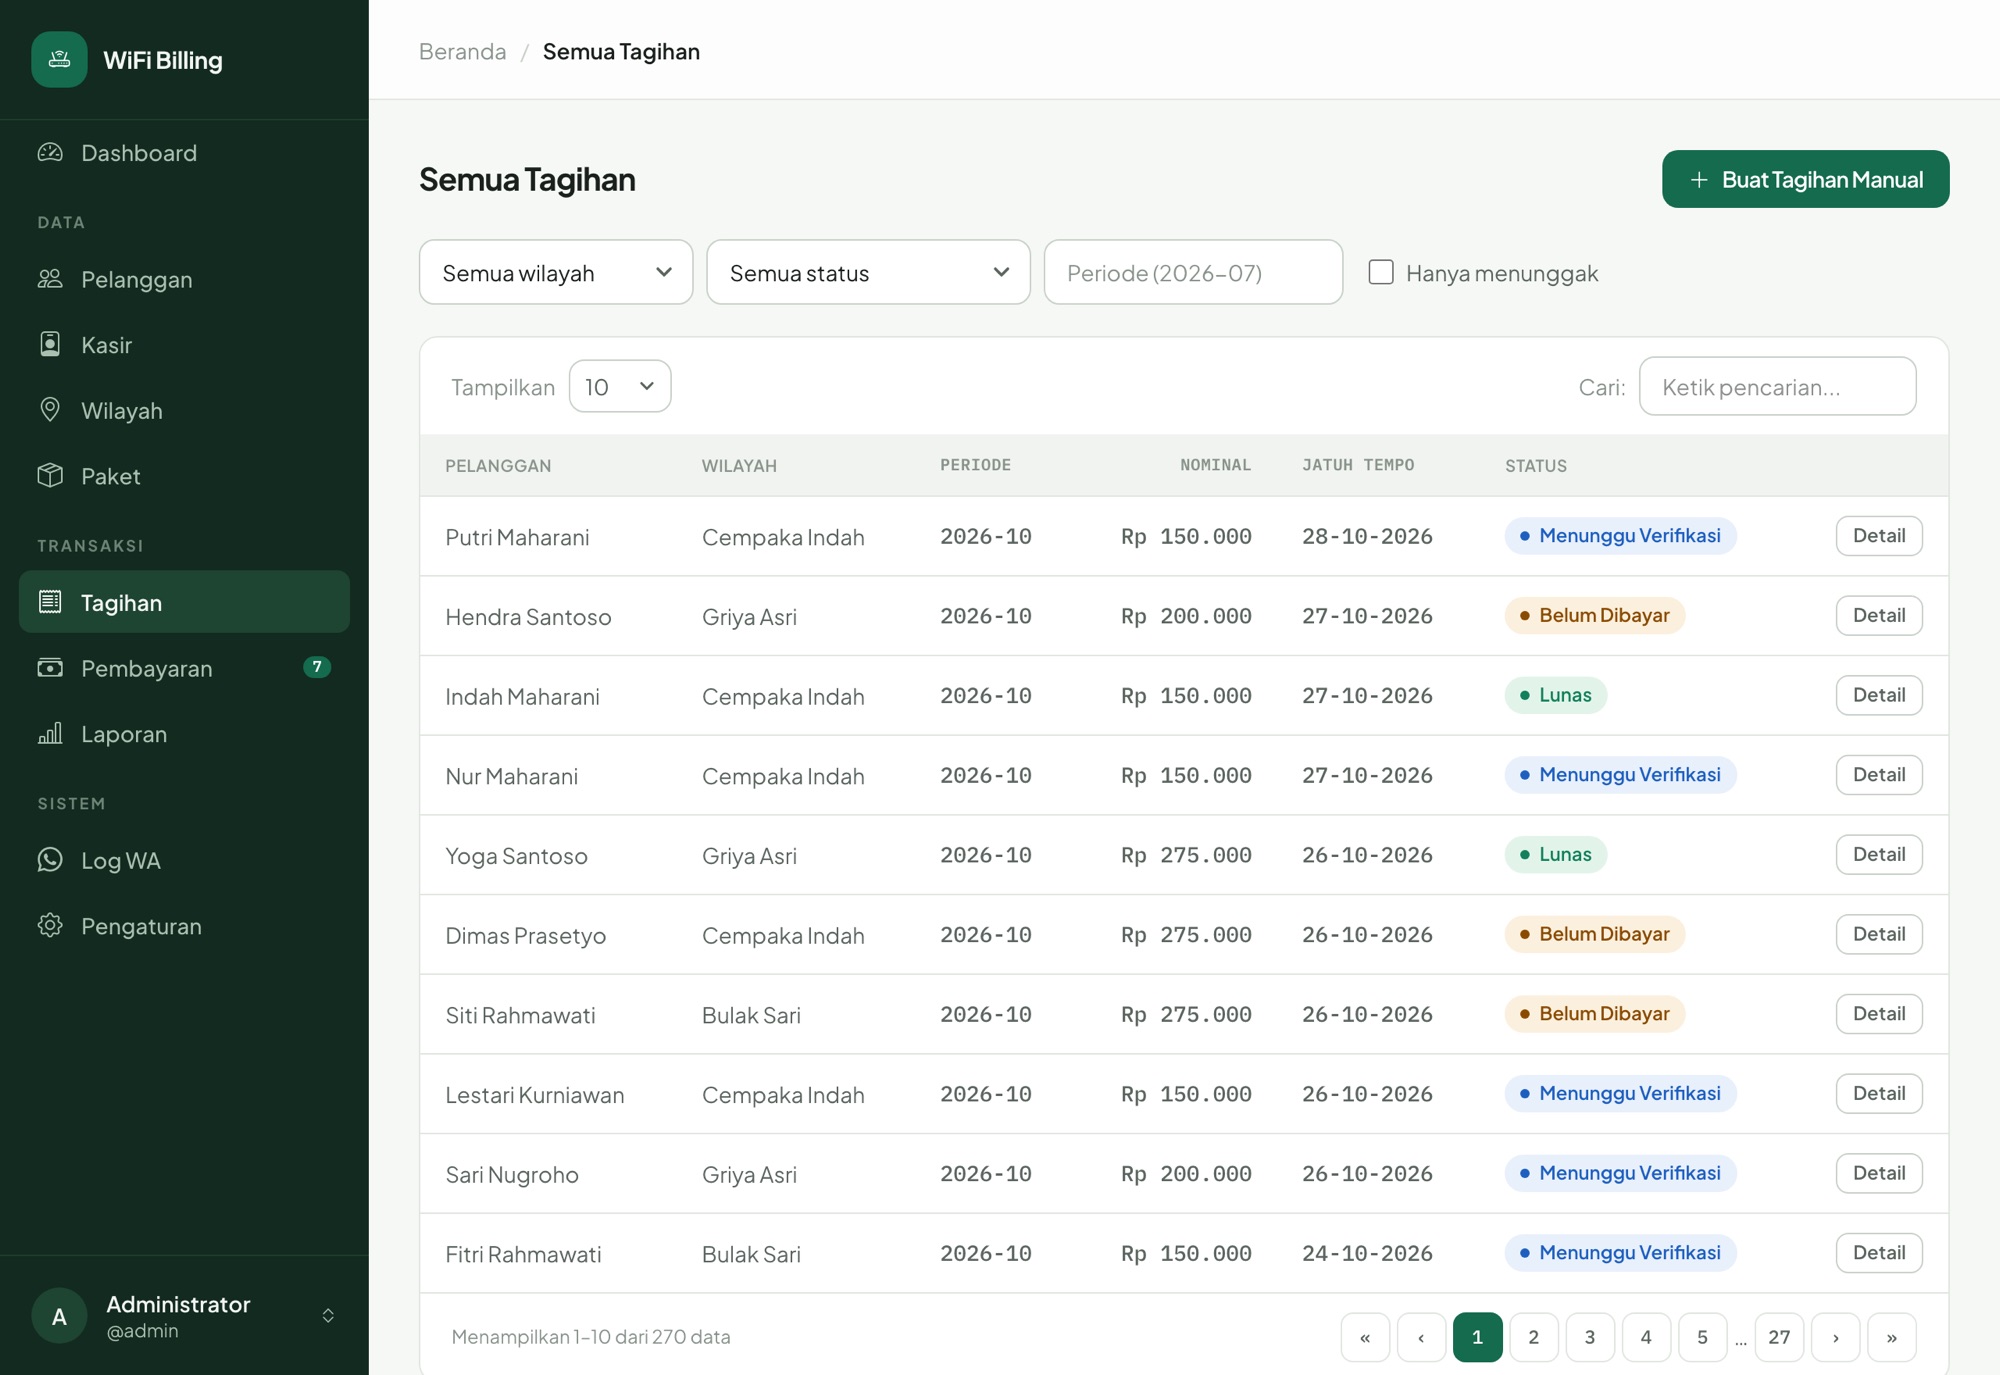Jump to first page double arrow
Image resolution: width=2000 pixels, height=1375 pixels.
click(1365, 1337)
